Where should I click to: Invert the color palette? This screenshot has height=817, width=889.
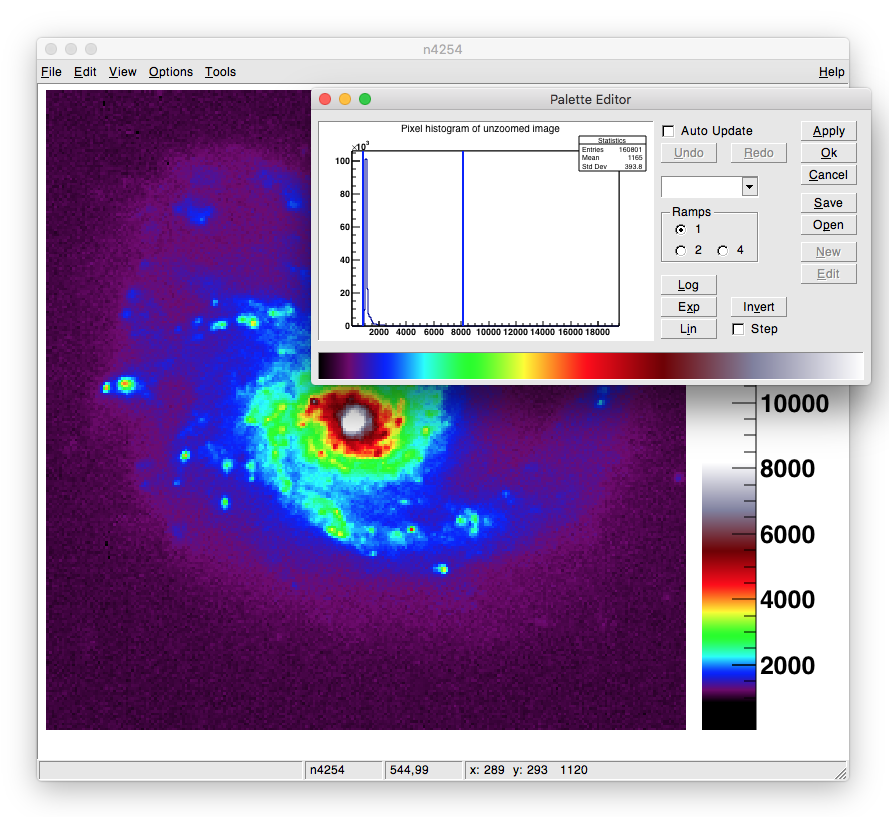pyautogui.click(x=758, y=307)
